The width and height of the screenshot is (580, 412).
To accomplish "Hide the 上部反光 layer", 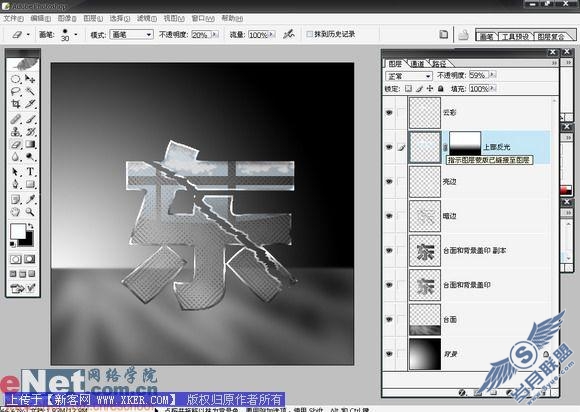I will tap(389, 147).
